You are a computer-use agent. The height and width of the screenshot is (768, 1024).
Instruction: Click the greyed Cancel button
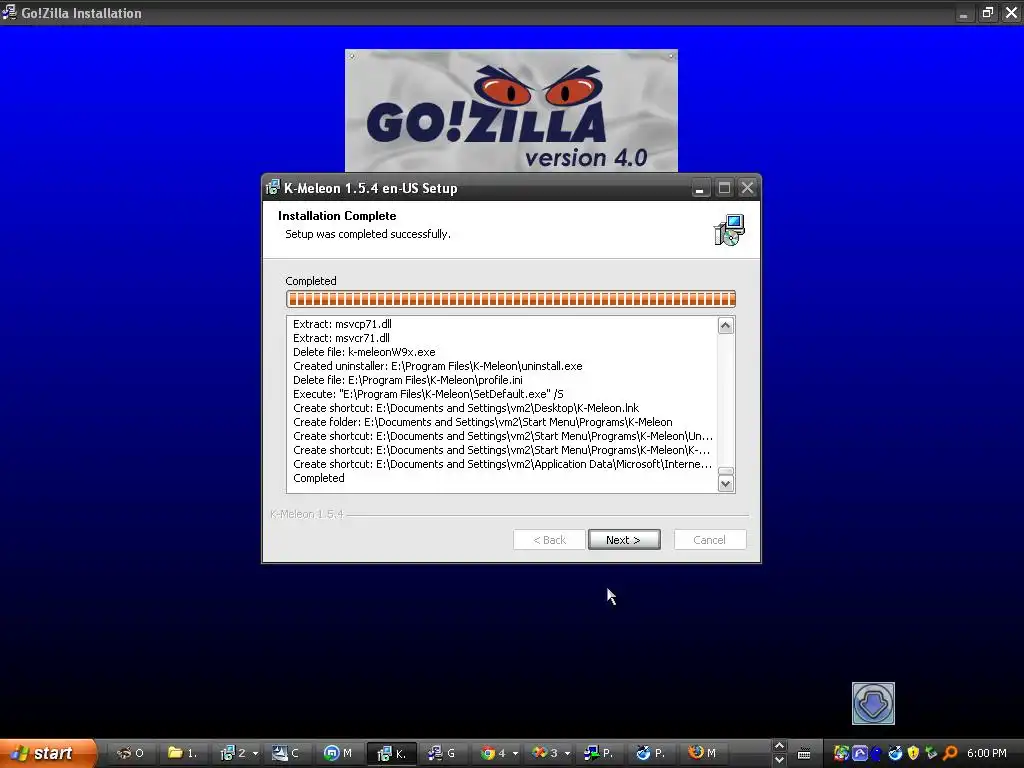coord(709,539)
